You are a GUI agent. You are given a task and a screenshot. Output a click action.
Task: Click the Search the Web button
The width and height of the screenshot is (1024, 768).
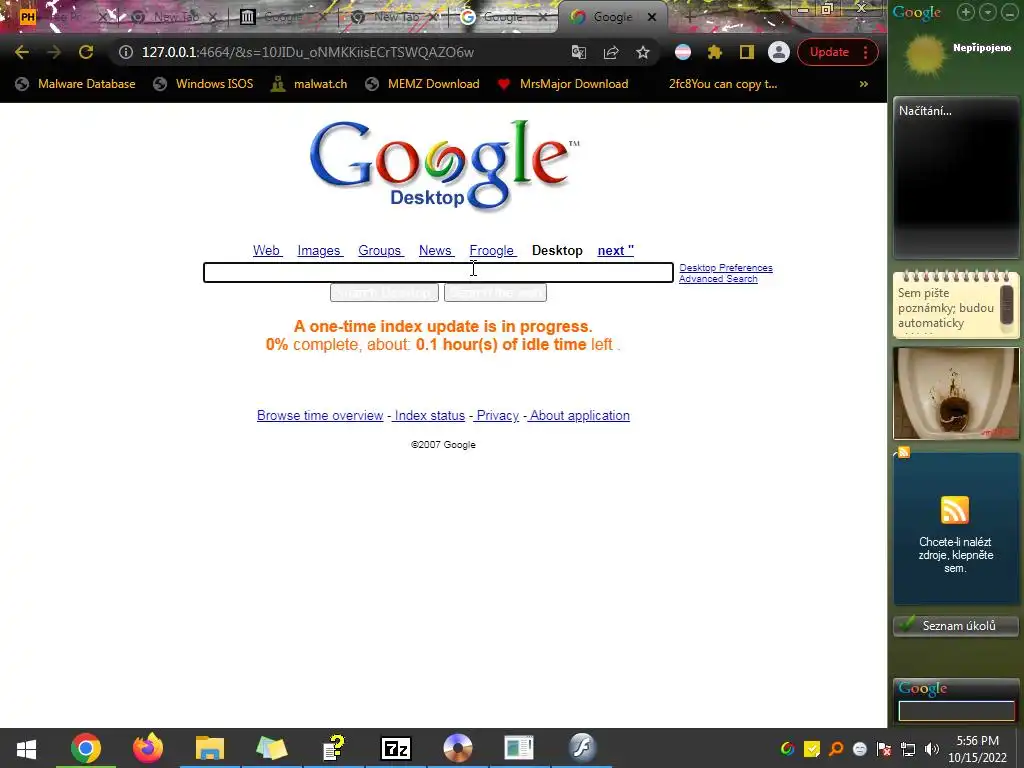tap(495, 293)
